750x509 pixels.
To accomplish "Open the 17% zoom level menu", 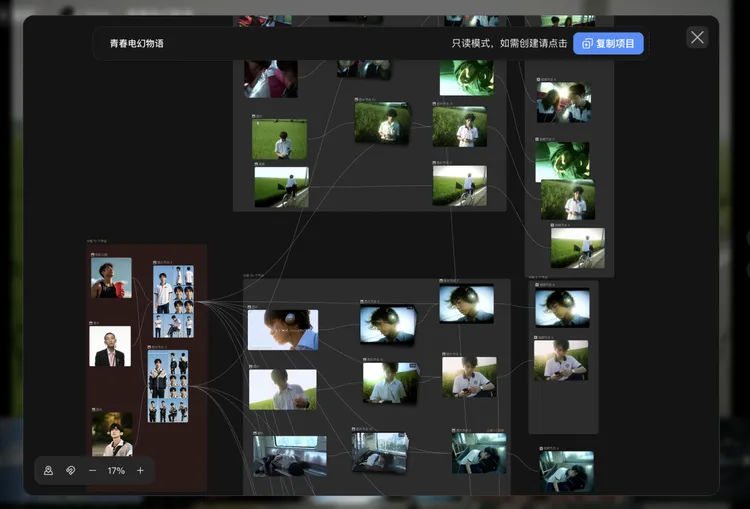I will click(x=116, y=470).
